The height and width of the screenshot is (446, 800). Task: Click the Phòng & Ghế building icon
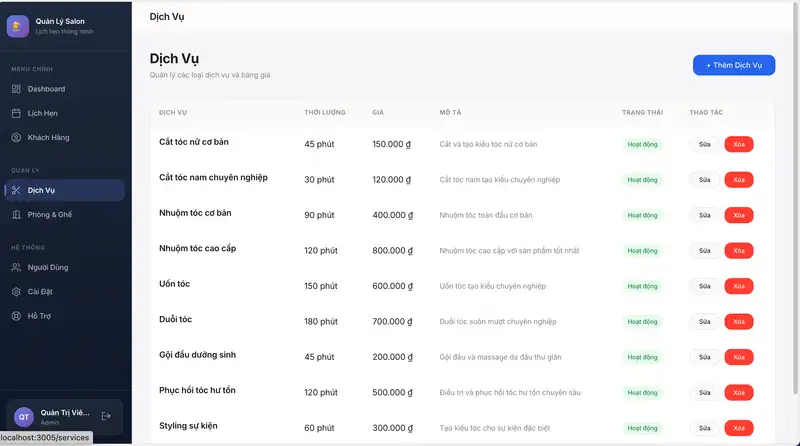16,214
